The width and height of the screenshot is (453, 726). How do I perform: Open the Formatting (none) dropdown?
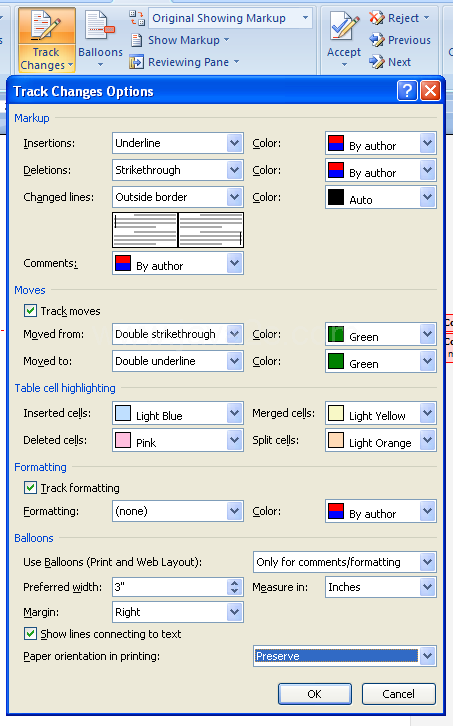(x=178, y=511)
